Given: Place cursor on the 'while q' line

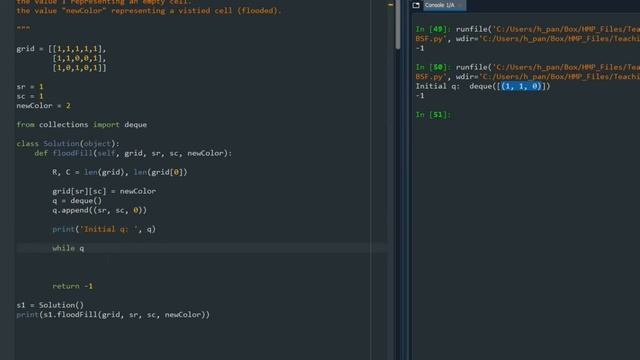Looking at the screenshot, I should point(68,248).
